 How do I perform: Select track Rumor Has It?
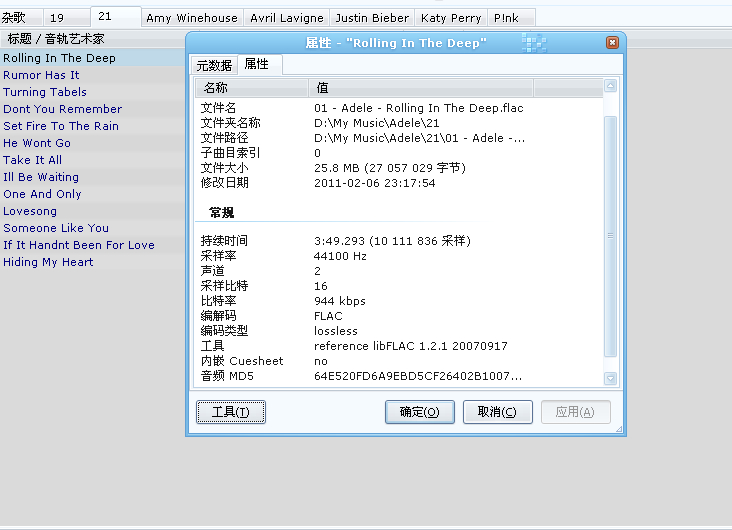point(92,75)
